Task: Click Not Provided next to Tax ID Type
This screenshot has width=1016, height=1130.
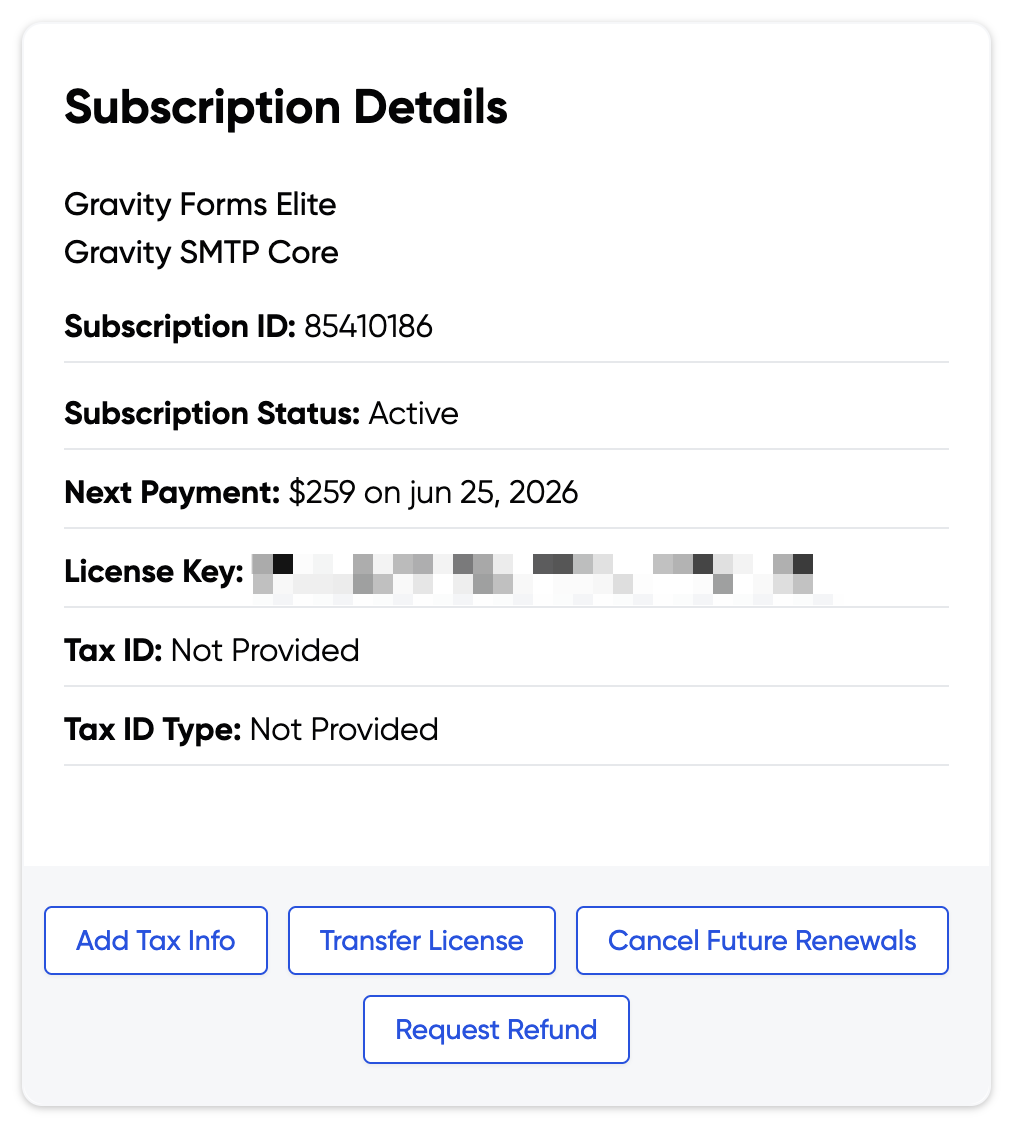Action: pos(344,729)
